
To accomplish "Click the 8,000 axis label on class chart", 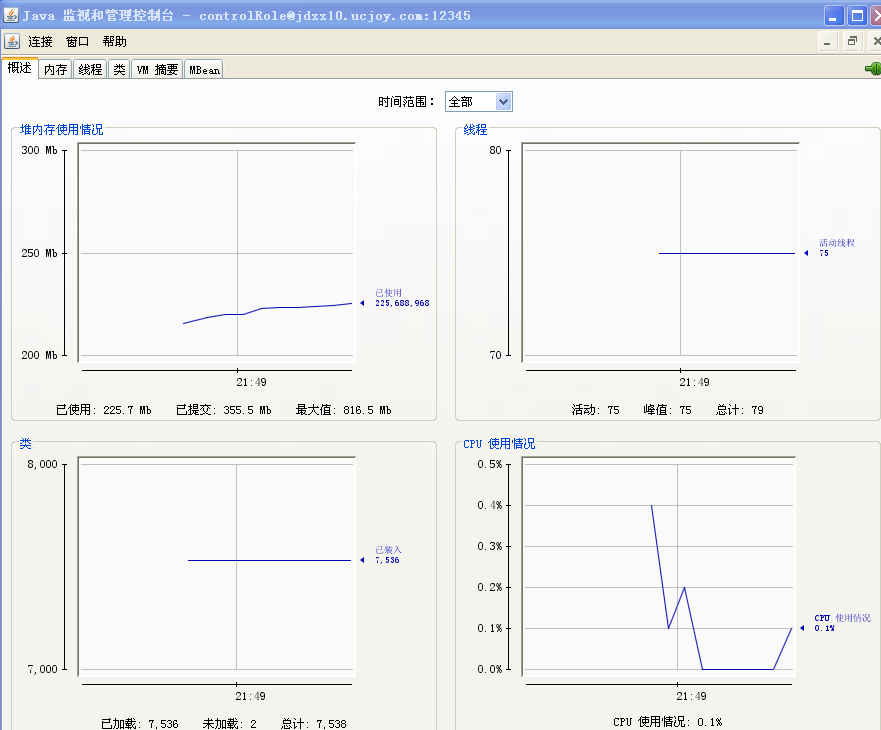I will pos(43,464).
